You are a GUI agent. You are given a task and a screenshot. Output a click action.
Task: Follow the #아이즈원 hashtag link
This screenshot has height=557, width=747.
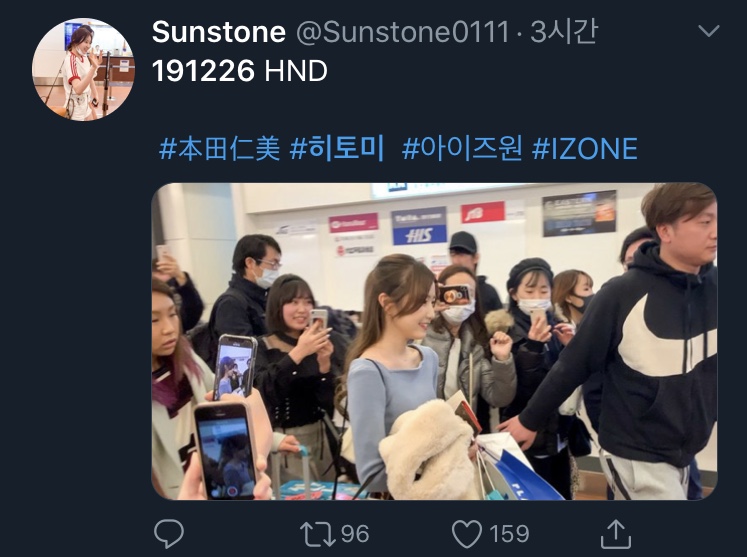(462, 148)
